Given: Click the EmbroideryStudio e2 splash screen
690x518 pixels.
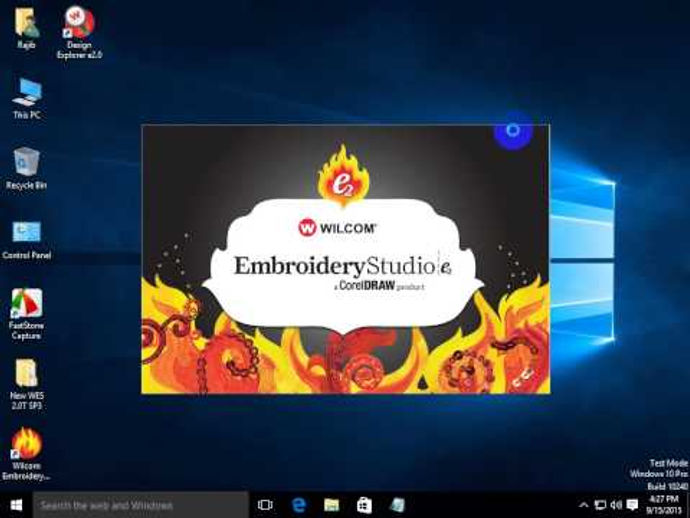Looking at the screenshot, I should click(345, 260).
